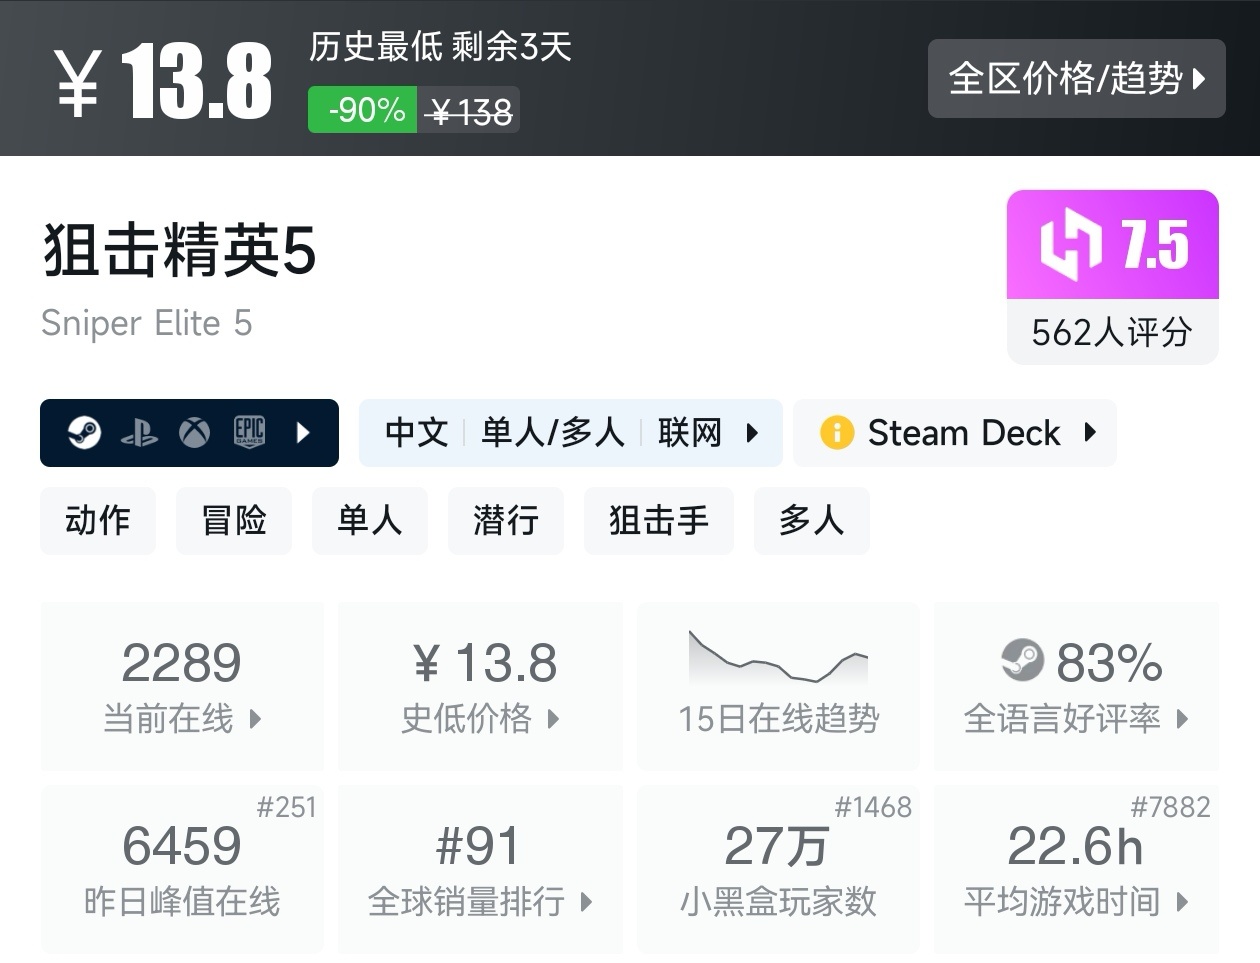The width and height of the screenshot is (1260, 963).
Task: Click the Steam Deck info icon
Action: 836,433
